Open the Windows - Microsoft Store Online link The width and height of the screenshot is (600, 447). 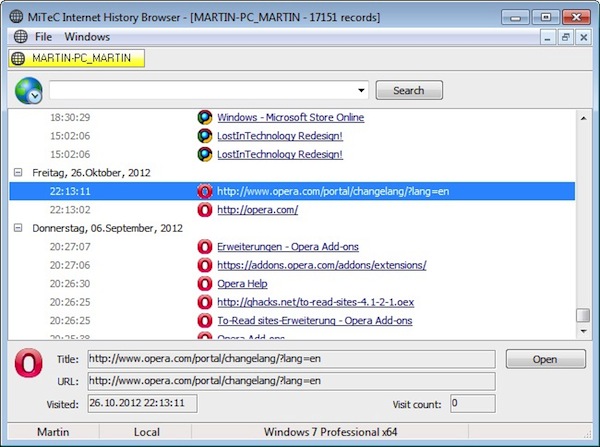(x=290, y=117)
